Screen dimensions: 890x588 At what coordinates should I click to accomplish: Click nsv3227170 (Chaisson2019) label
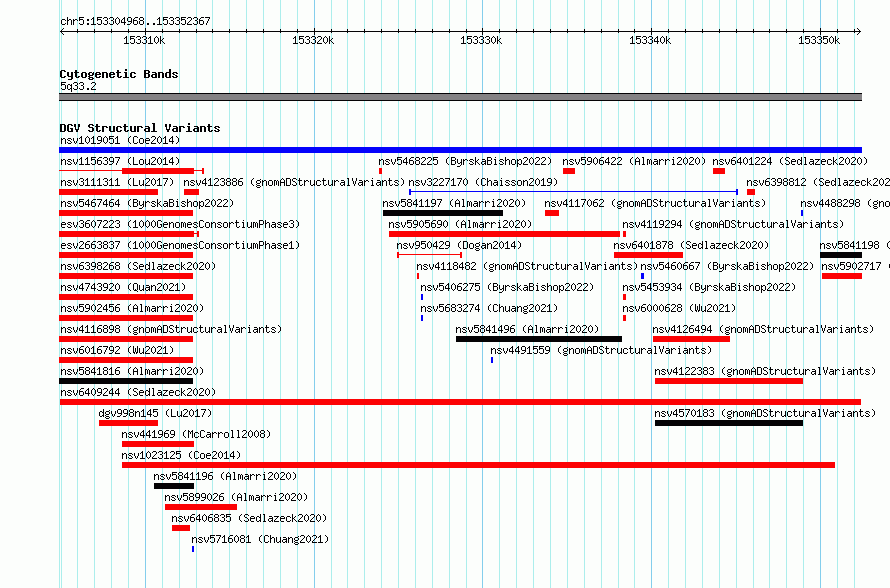coord(483,182)
